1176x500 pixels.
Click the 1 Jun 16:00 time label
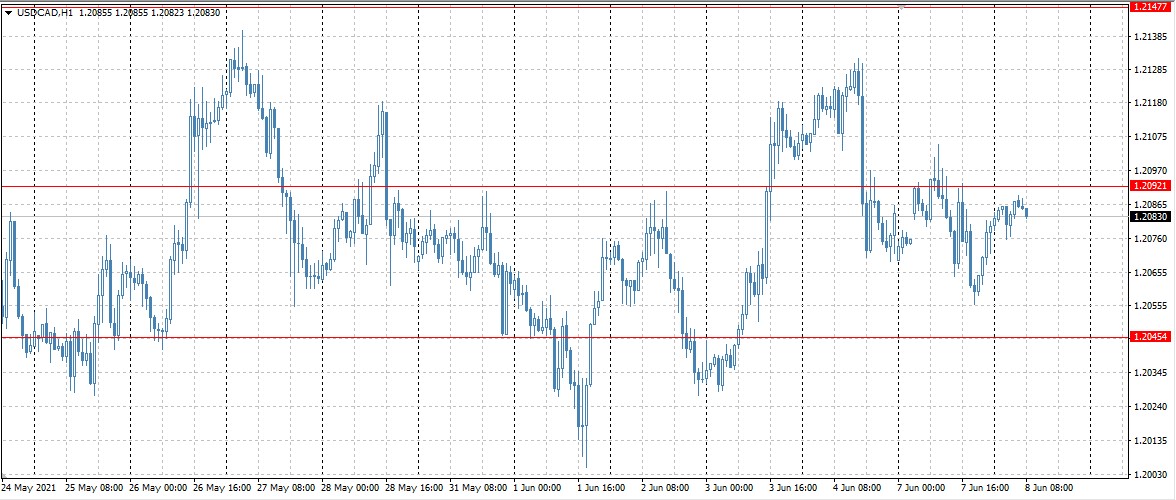coord(602,487)
